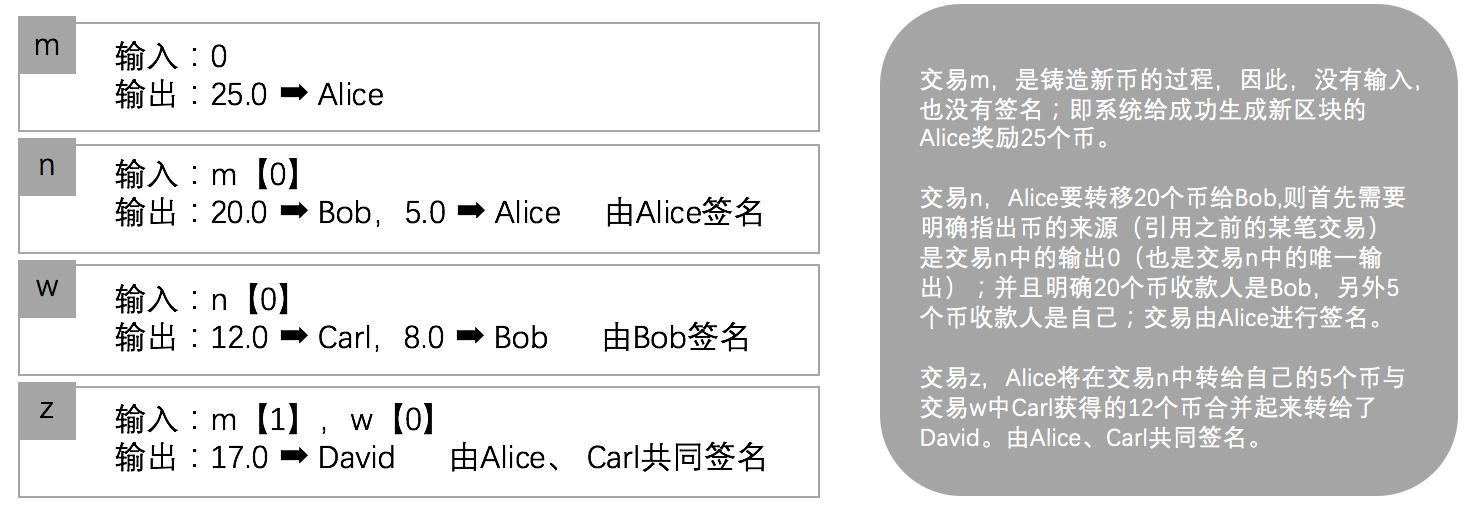This screenshot has height=506, width=1482.
Task: Click the paragraph explaining 交易z in gray panel
Action: [1163, 408]
